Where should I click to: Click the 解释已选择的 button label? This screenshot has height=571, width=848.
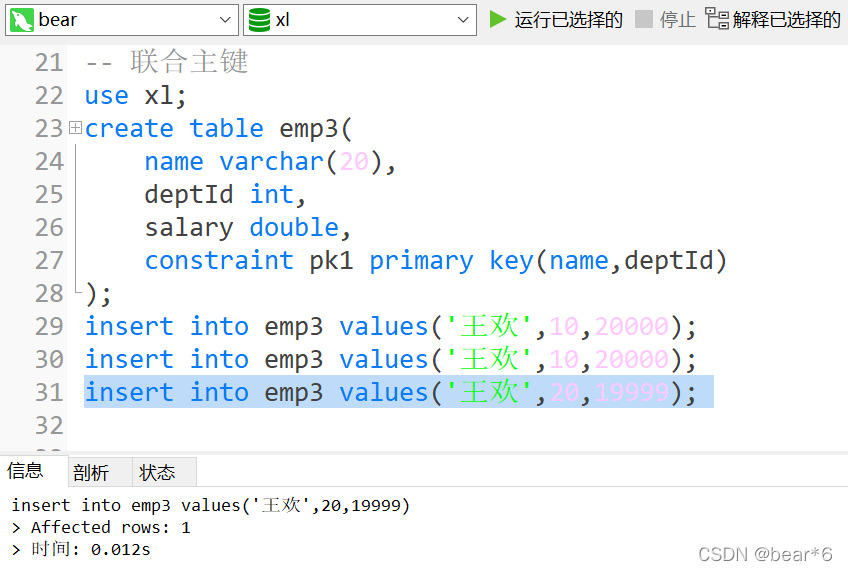[x=787, y=20]
